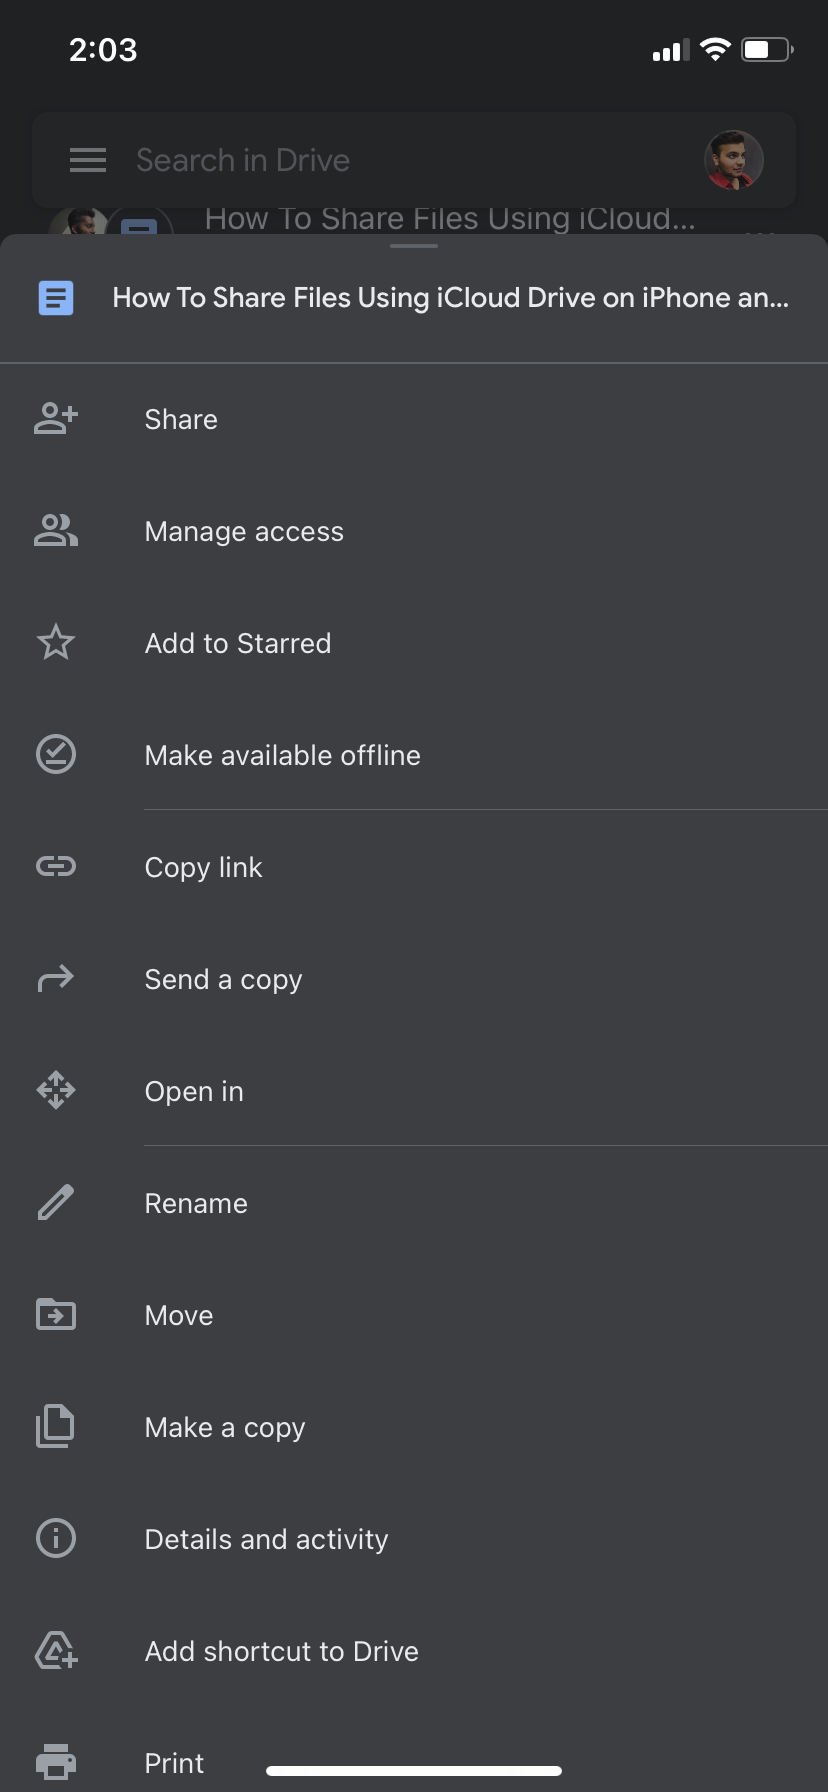Choose Copy link from the menu
The width and height of the screenshot is (828, 1792).
click(203, 867)
